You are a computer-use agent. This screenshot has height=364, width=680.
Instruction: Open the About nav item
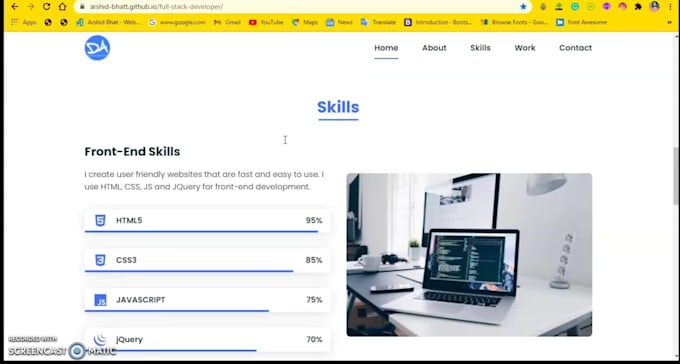pos(434,48)
